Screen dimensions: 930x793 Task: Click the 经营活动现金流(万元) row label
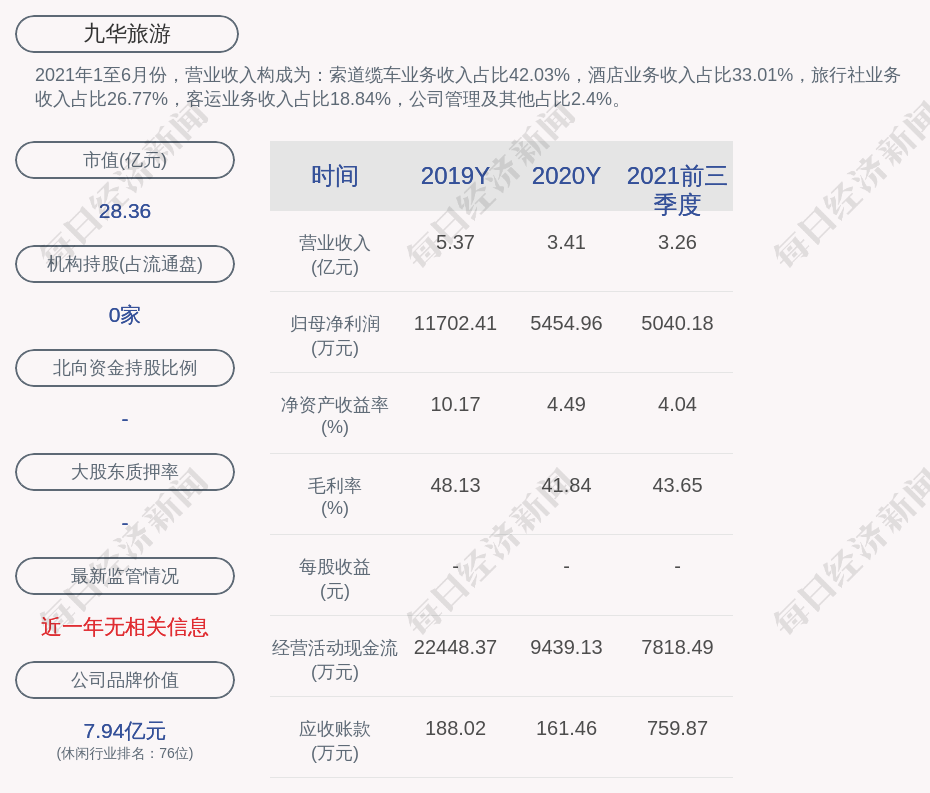pos(335,660)
